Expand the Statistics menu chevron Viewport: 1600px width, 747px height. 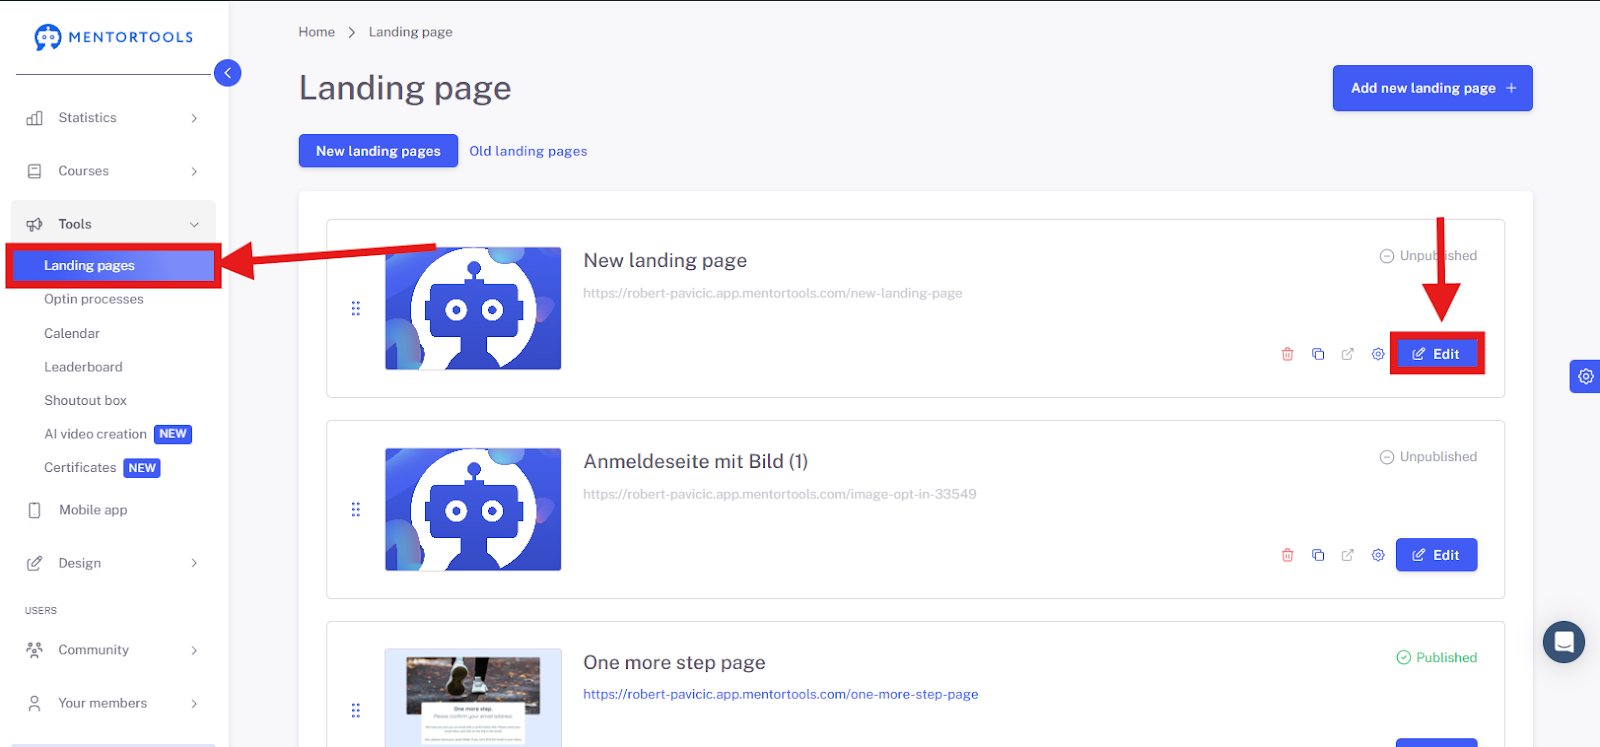click(x=194, y=118)
